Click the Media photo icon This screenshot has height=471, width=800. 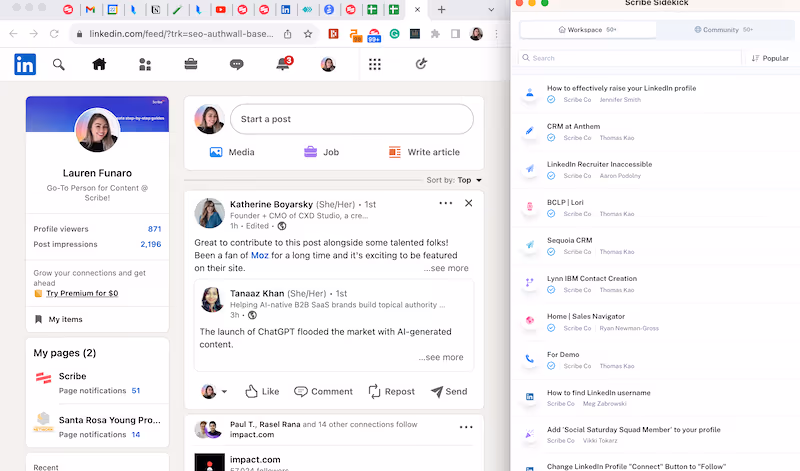216,152
